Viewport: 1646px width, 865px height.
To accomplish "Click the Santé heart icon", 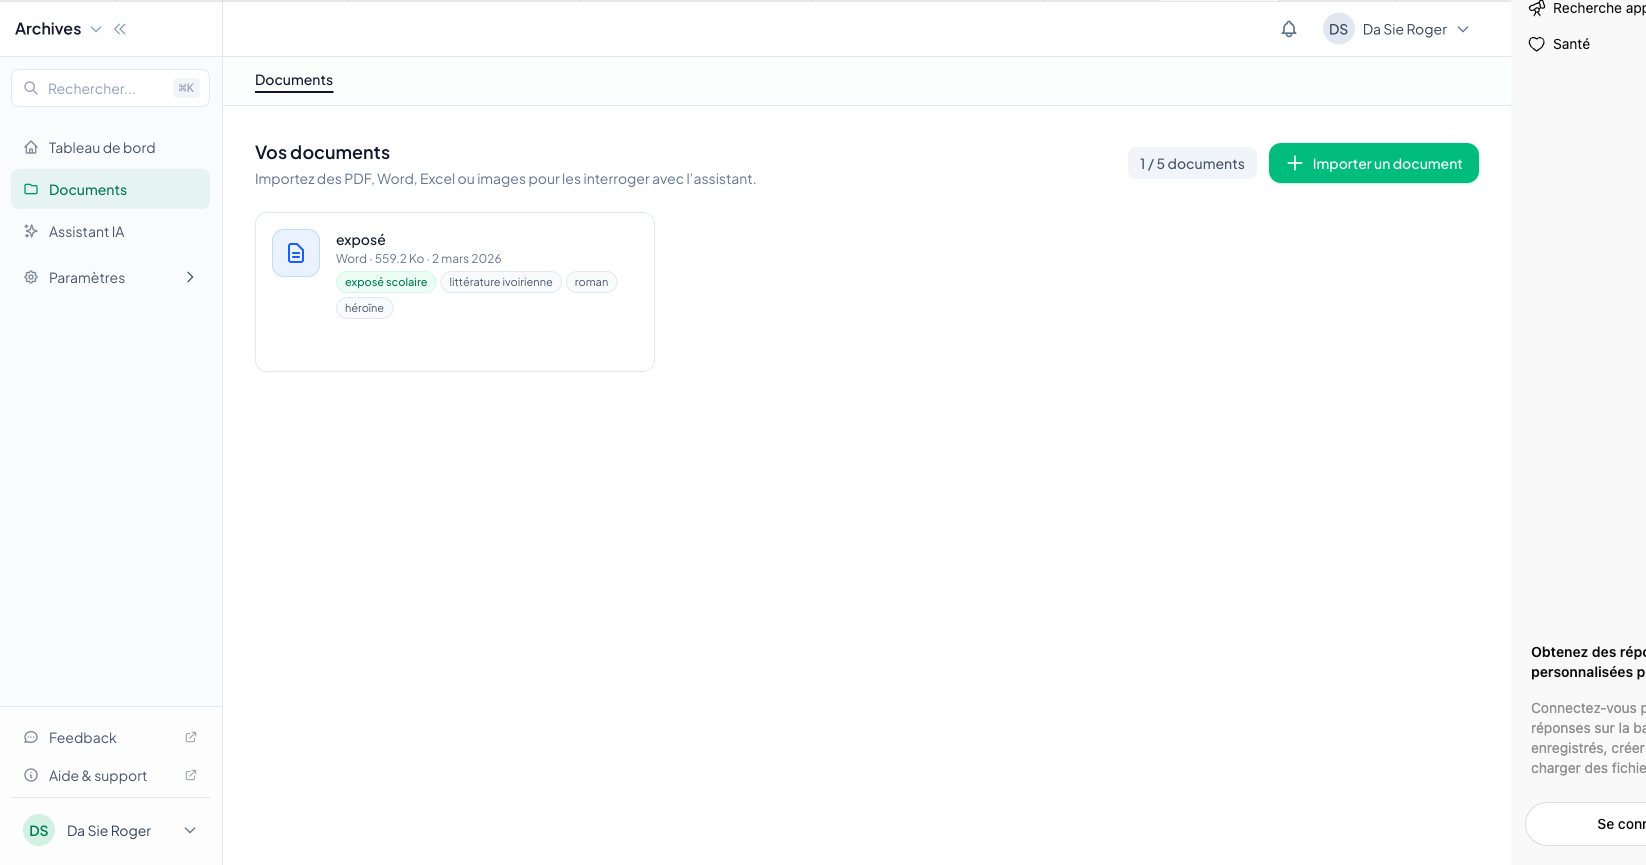I will coord(1537,44).
